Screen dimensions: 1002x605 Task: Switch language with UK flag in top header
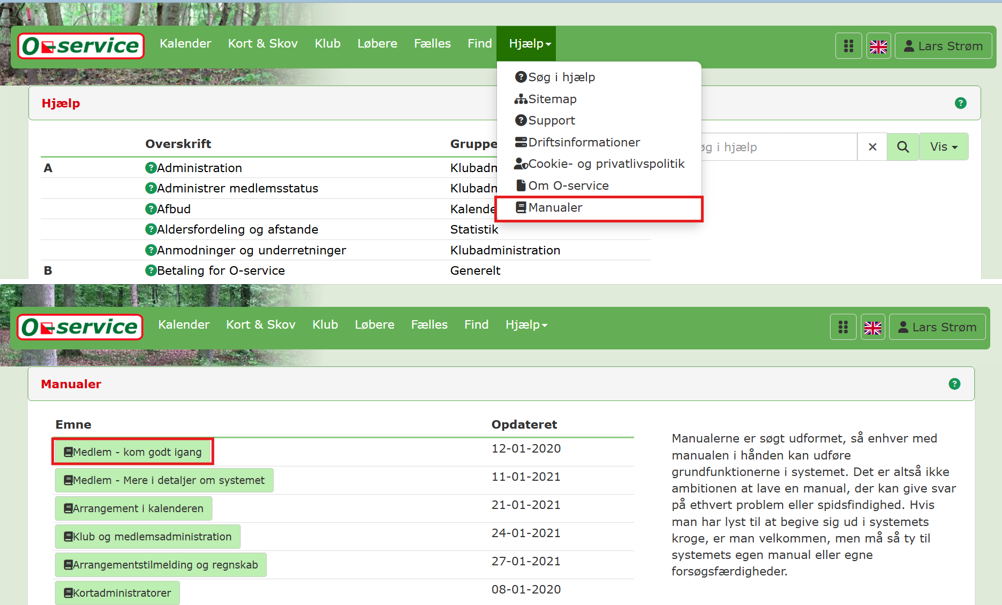[879, 46]
